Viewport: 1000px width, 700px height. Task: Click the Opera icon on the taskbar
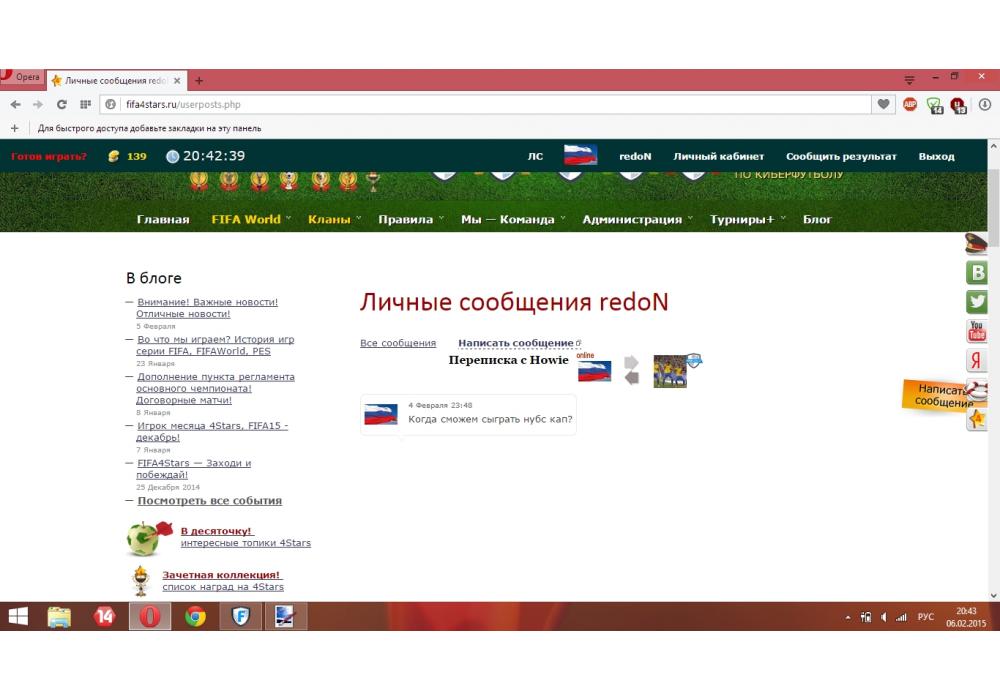tap(150, 617)
